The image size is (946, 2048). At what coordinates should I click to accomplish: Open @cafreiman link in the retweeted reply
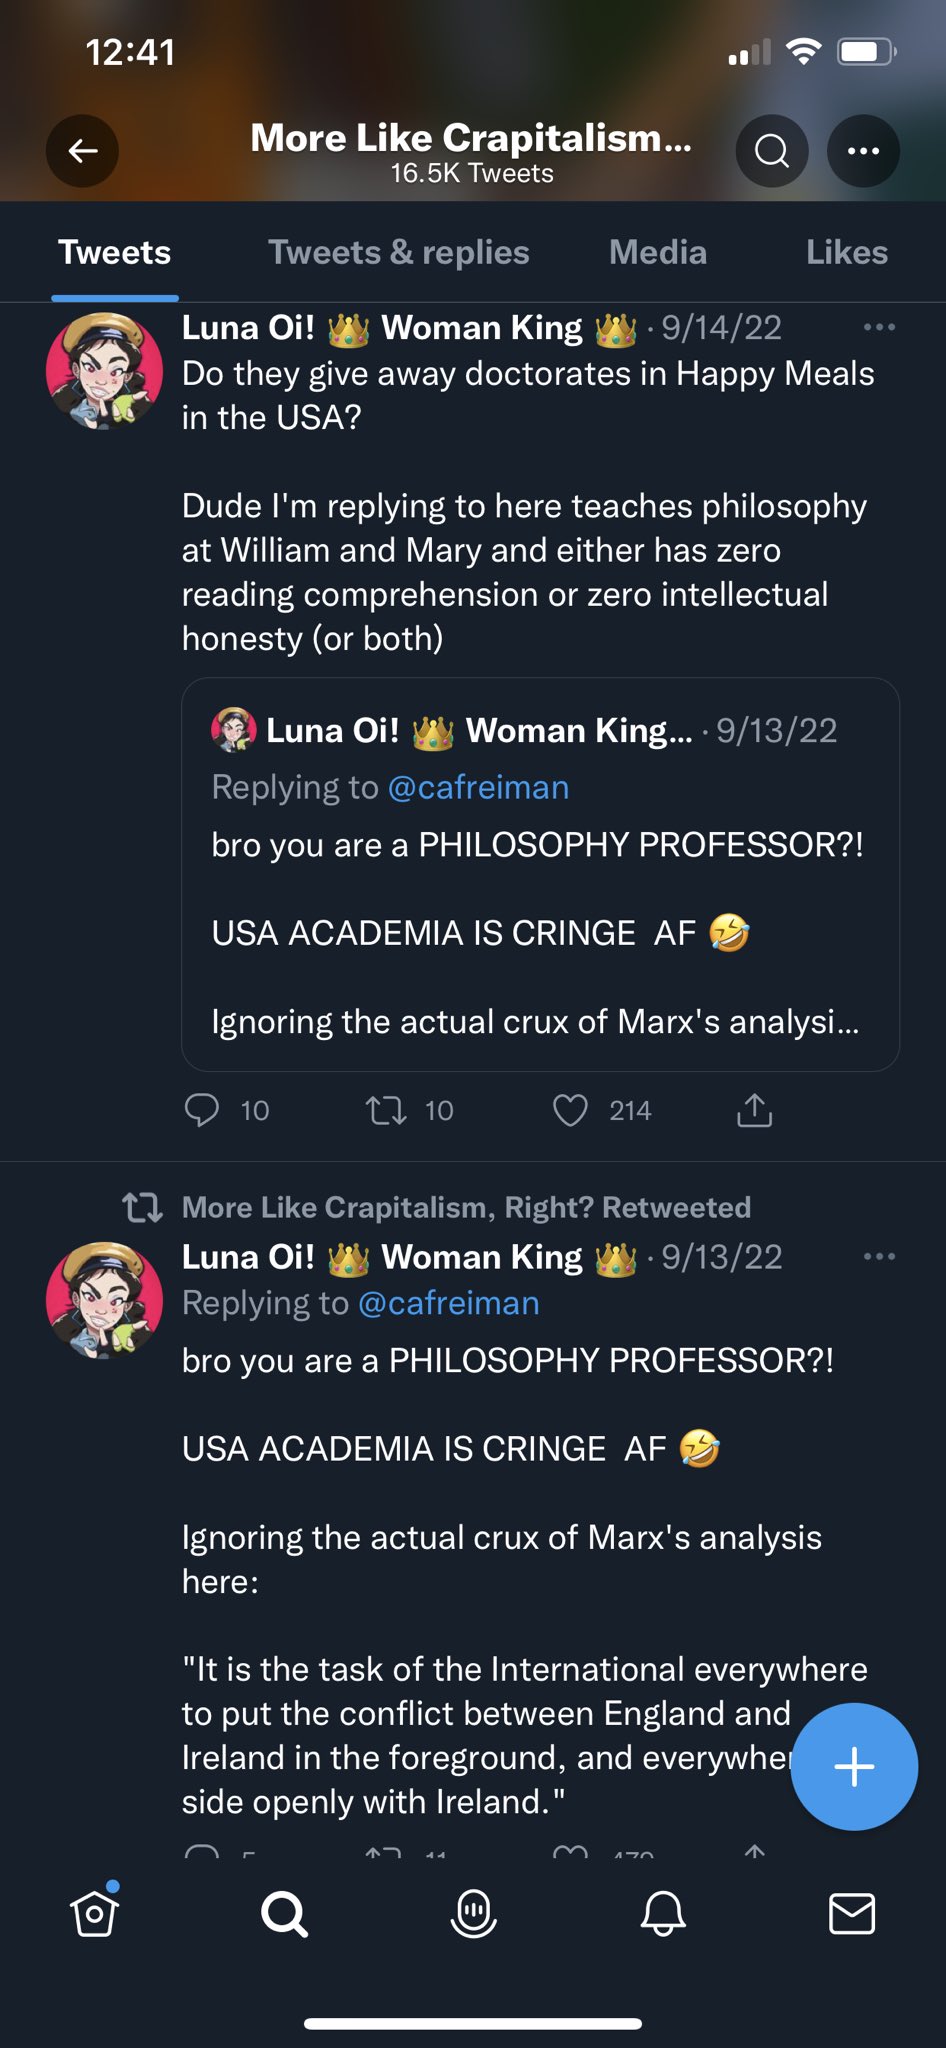448,1303
